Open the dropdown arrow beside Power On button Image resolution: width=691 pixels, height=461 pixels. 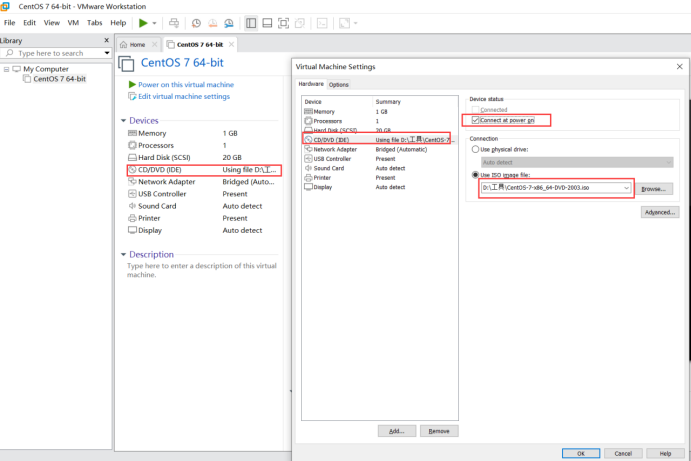(155, 22)
